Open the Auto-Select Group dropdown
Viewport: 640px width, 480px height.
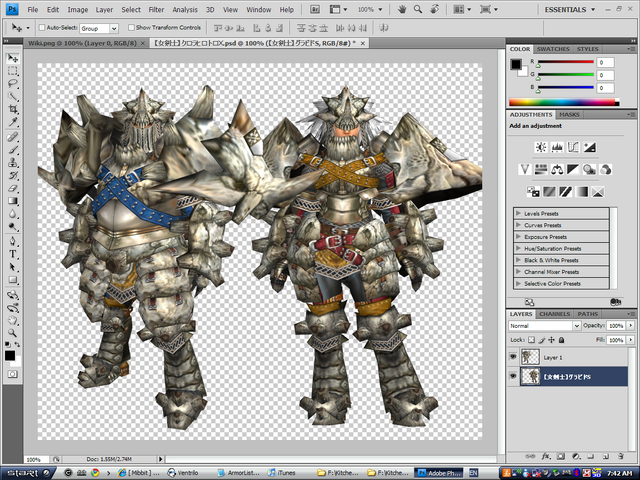click(x=114, y=28)
